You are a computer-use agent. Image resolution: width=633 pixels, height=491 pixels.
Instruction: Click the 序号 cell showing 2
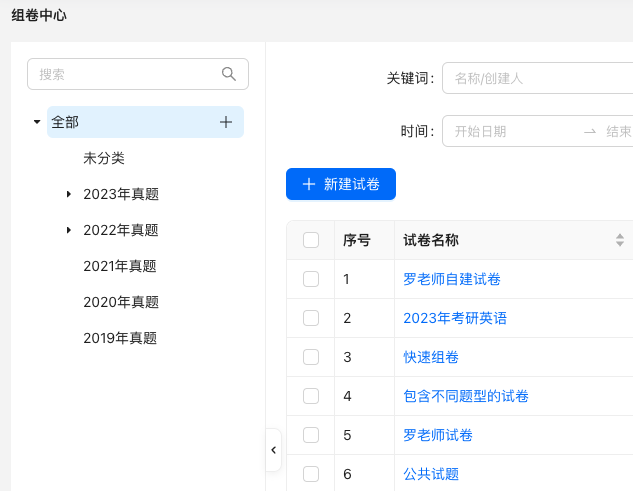click(347, 318)
